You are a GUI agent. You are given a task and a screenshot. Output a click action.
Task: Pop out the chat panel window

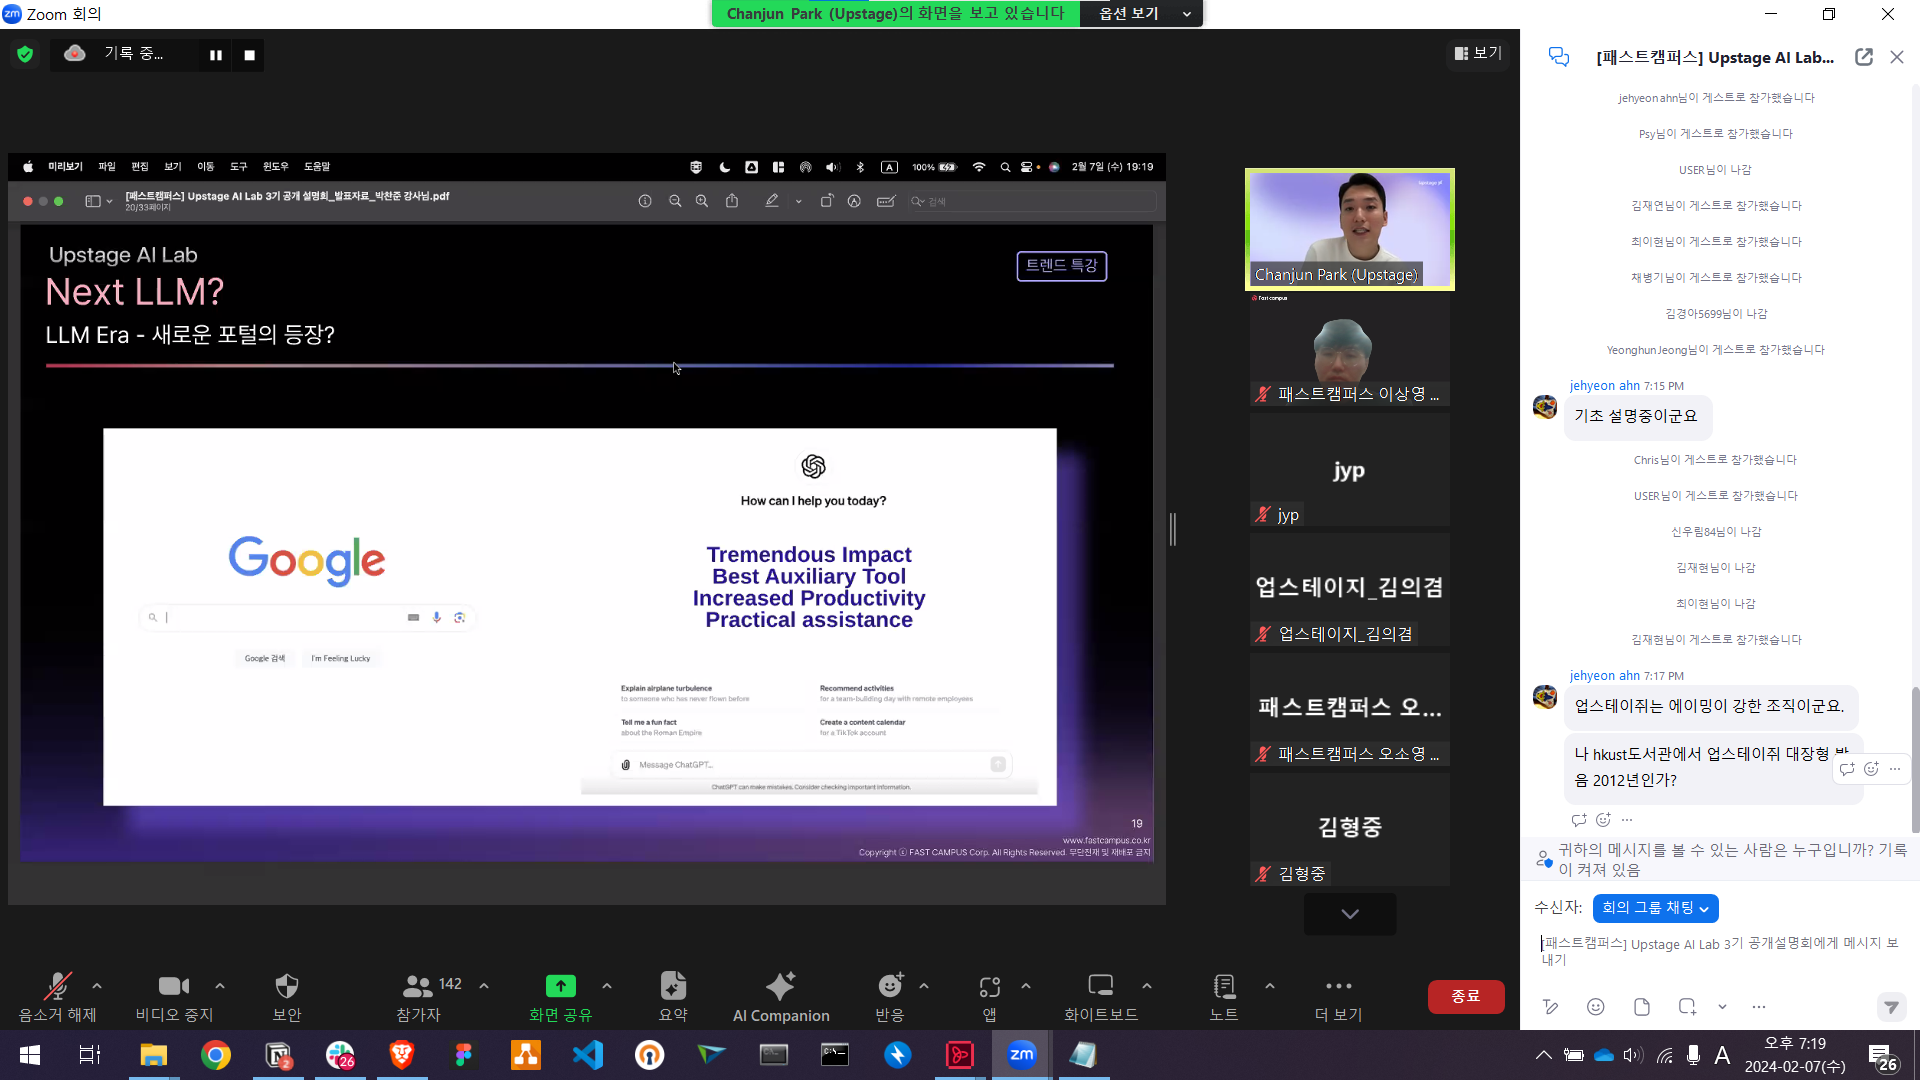[1864, 57]
